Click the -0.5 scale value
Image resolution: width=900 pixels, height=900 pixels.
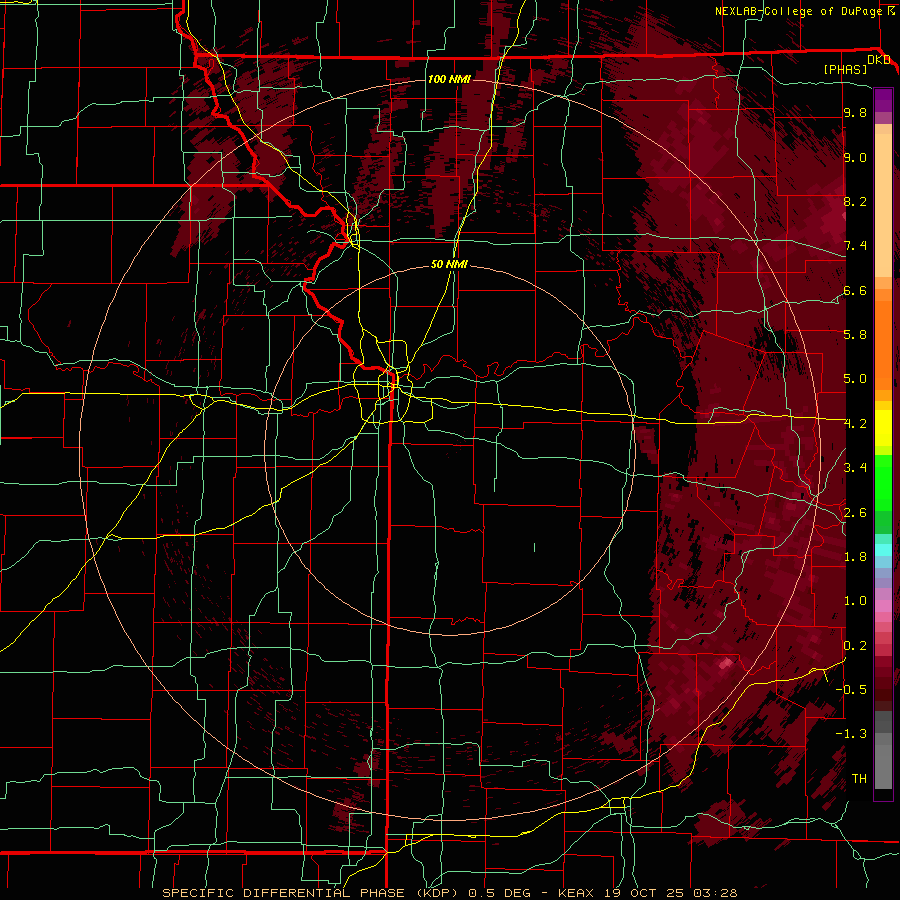851,690
